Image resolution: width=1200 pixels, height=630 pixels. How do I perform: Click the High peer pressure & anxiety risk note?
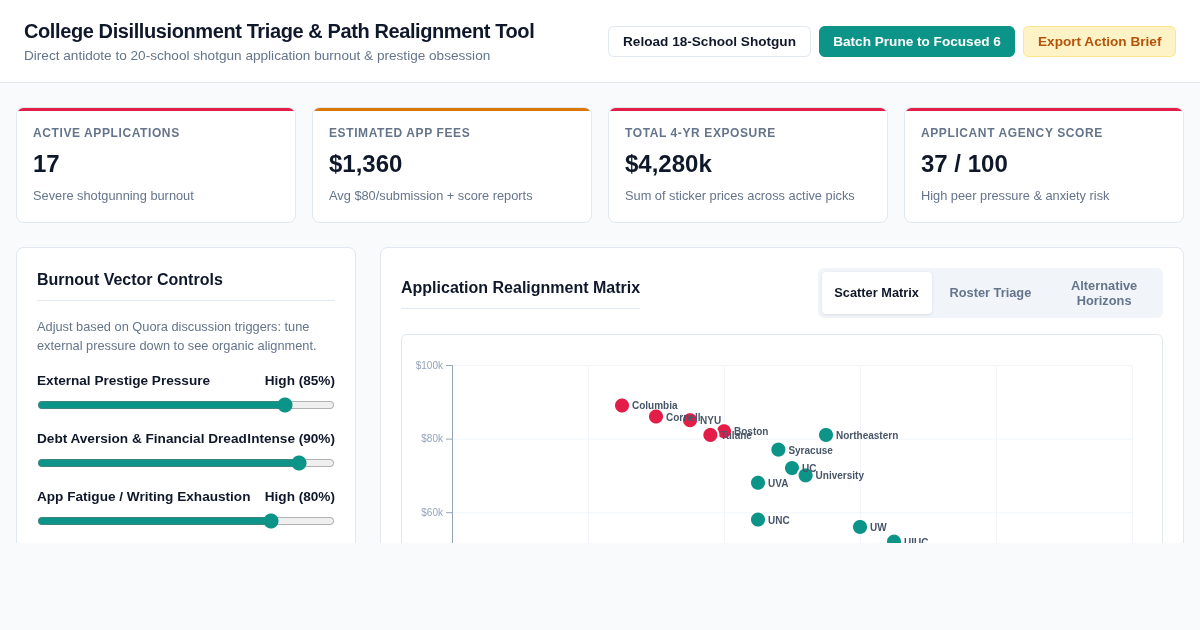[x=1015, y=196]
